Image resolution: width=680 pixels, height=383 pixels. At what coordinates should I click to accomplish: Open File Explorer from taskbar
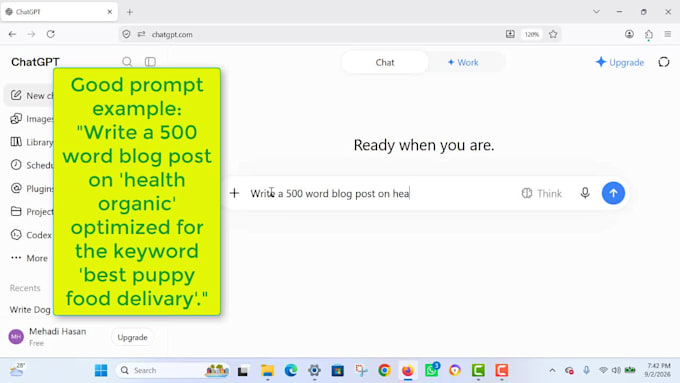[267, 370]
